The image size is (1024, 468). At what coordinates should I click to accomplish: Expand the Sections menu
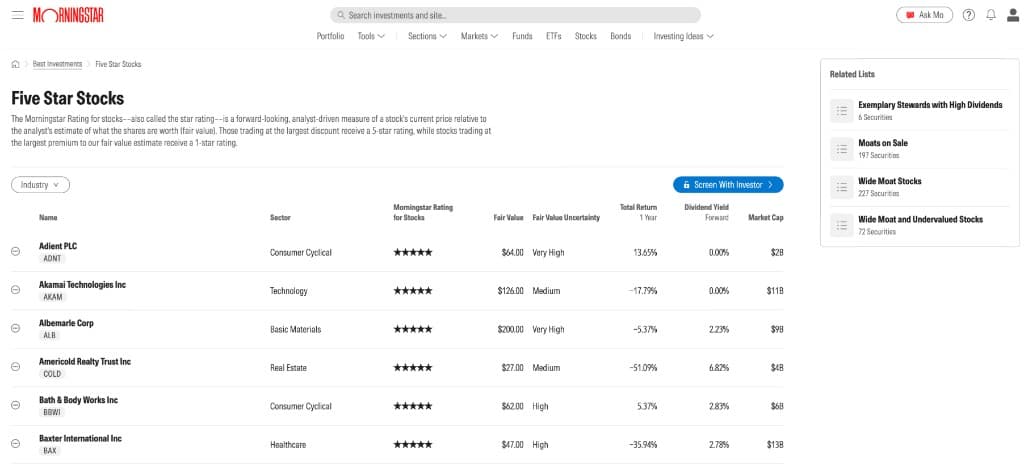point(427,37)
